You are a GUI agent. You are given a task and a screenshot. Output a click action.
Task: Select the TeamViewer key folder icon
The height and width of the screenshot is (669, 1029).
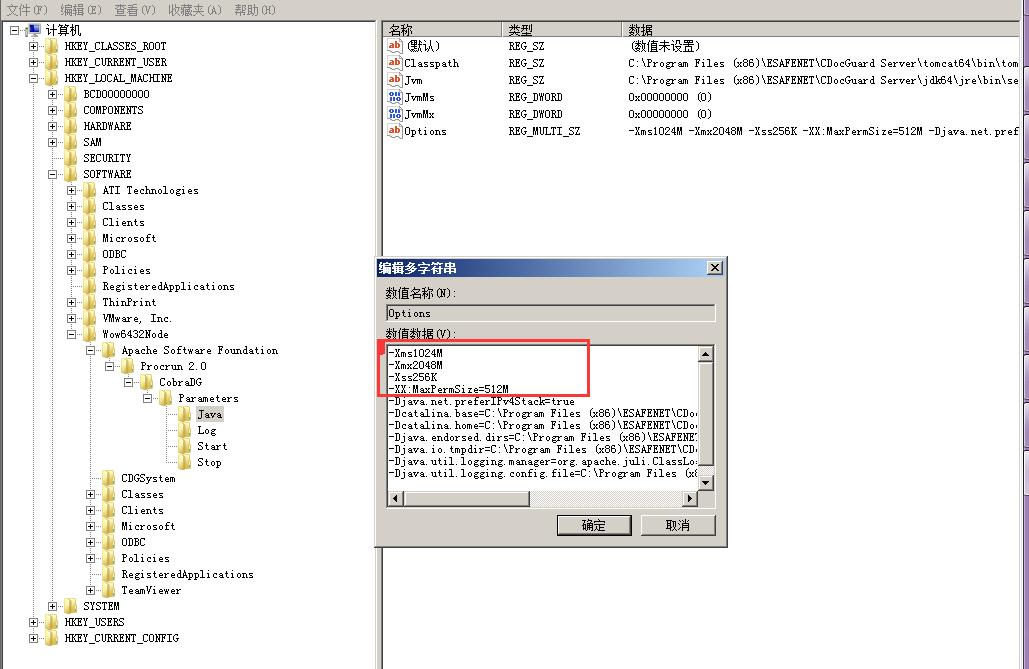[109, 590]
